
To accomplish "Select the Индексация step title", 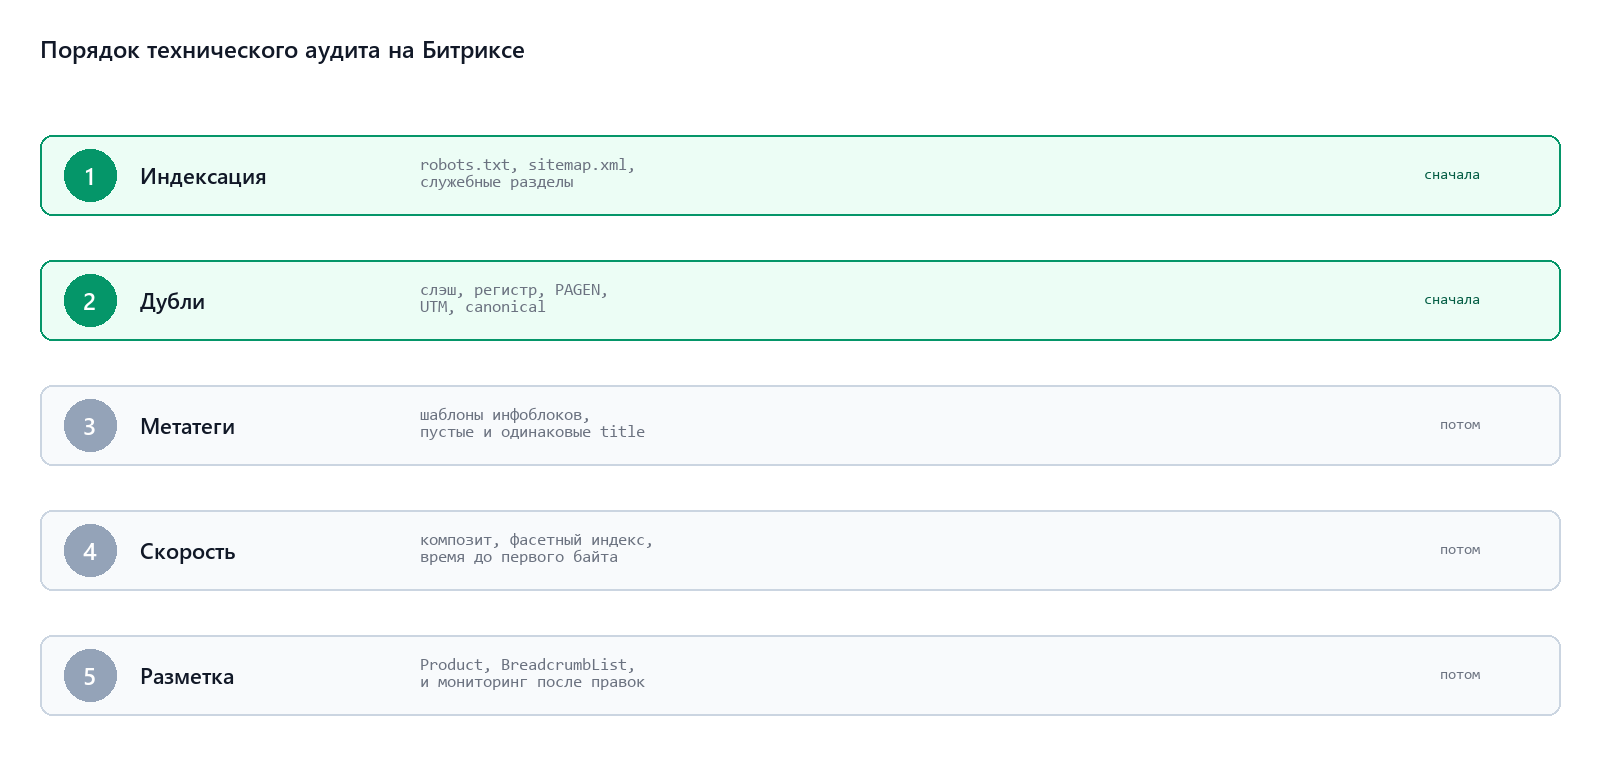I will click(203, 177).
